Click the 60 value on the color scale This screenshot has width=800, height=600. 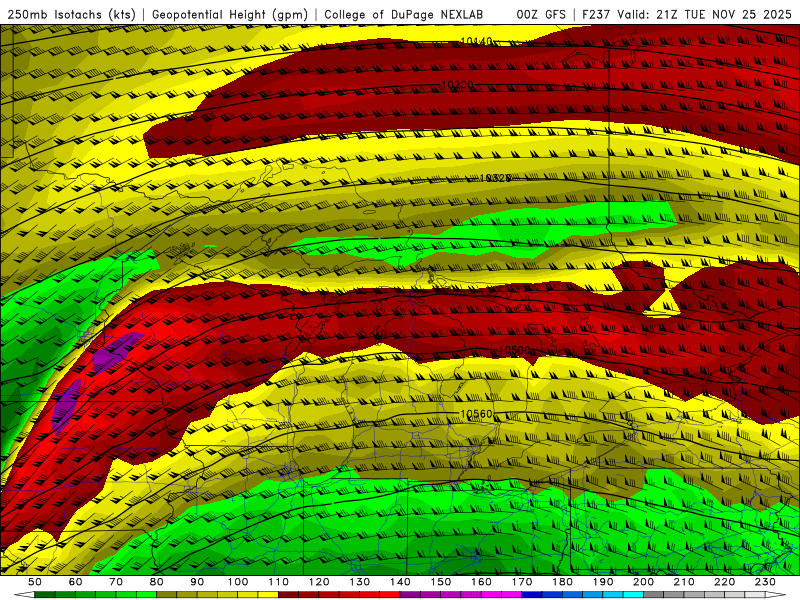75,582
